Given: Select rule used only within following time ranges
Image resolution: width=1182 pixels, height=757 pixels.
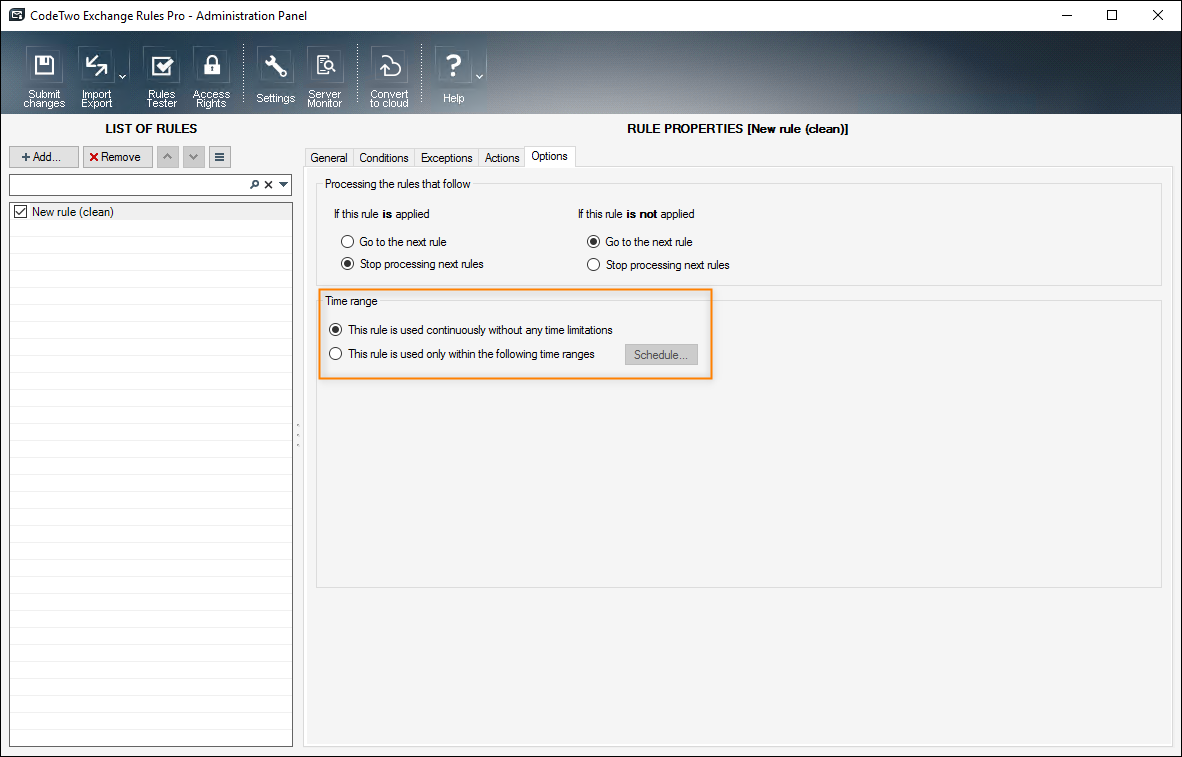Looking at the screenshot, I should tap(335, 354).
